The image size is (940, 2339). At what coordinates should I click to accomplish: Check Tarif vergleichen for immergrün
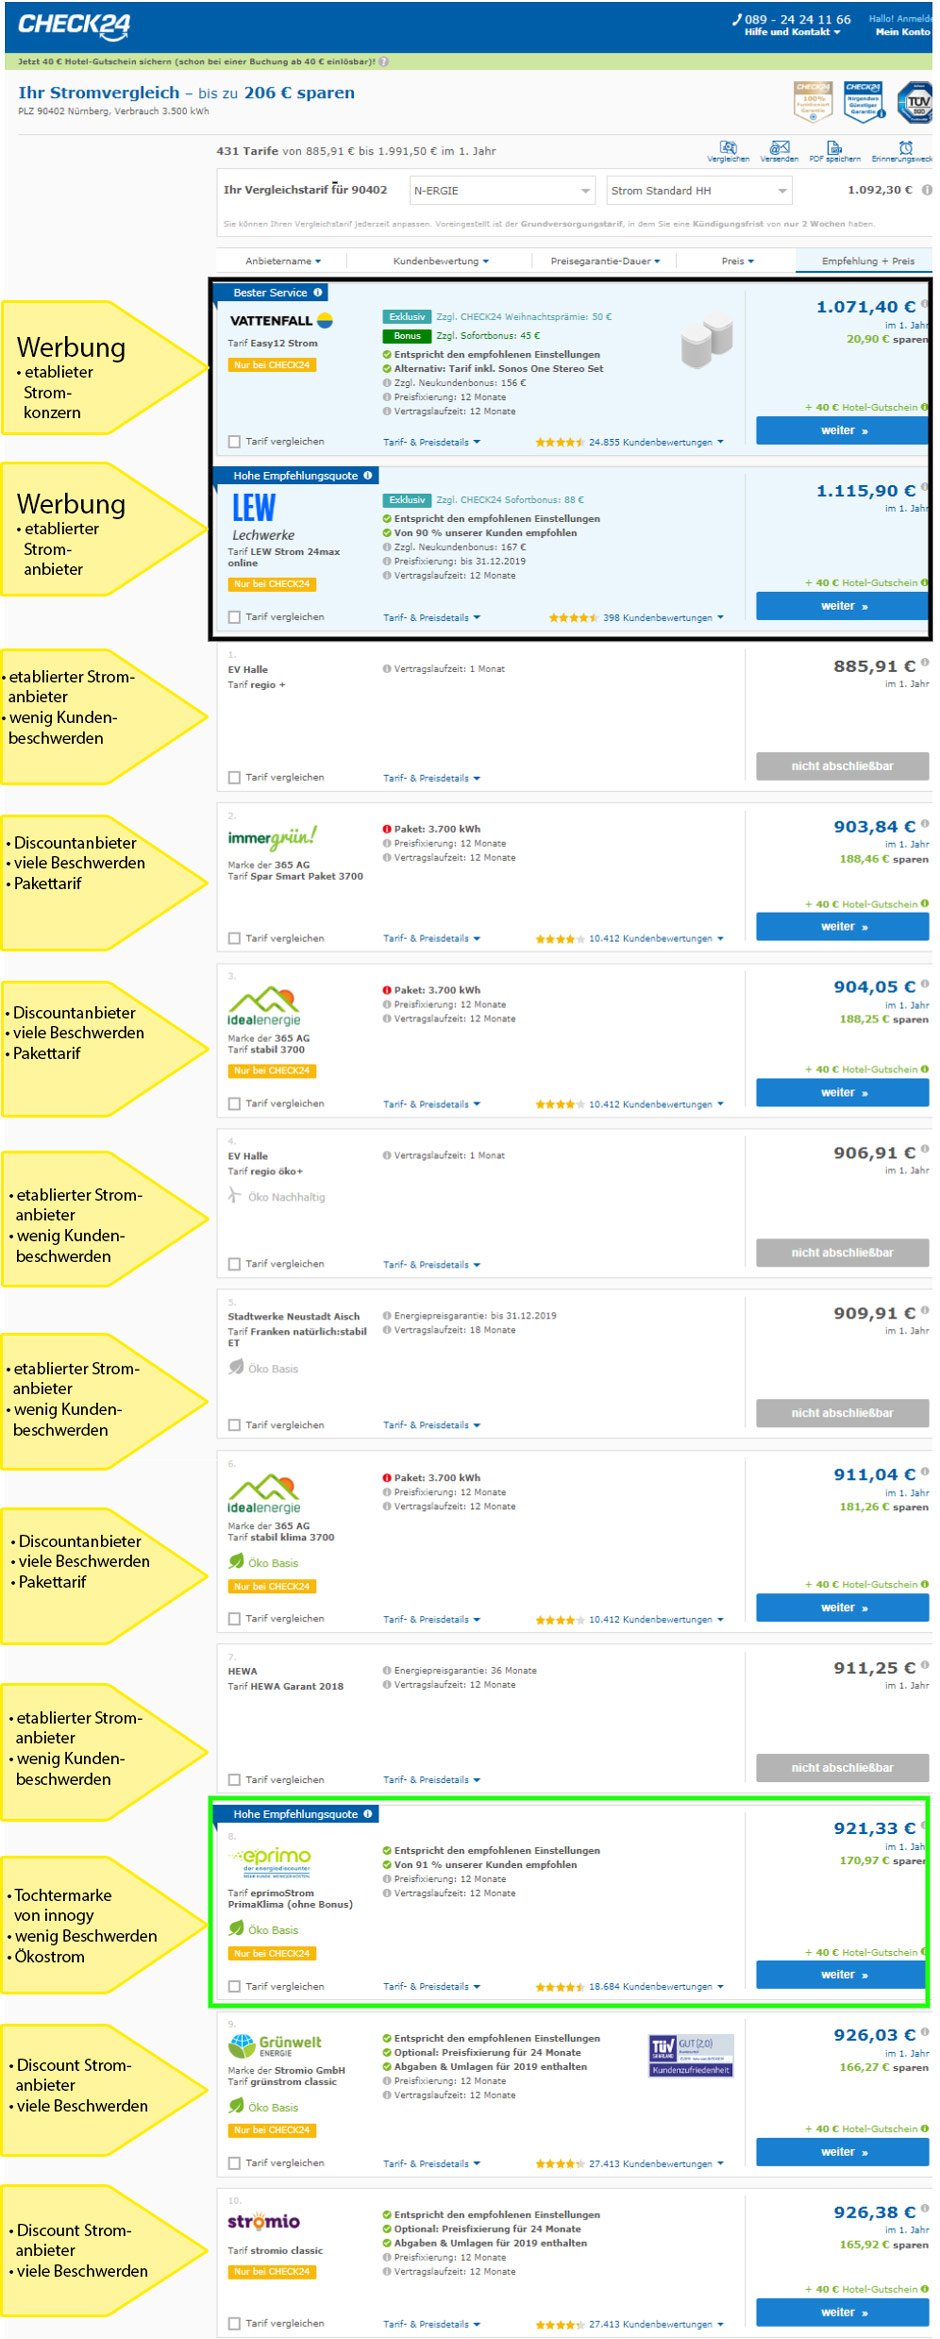click(x=234, y=939)
